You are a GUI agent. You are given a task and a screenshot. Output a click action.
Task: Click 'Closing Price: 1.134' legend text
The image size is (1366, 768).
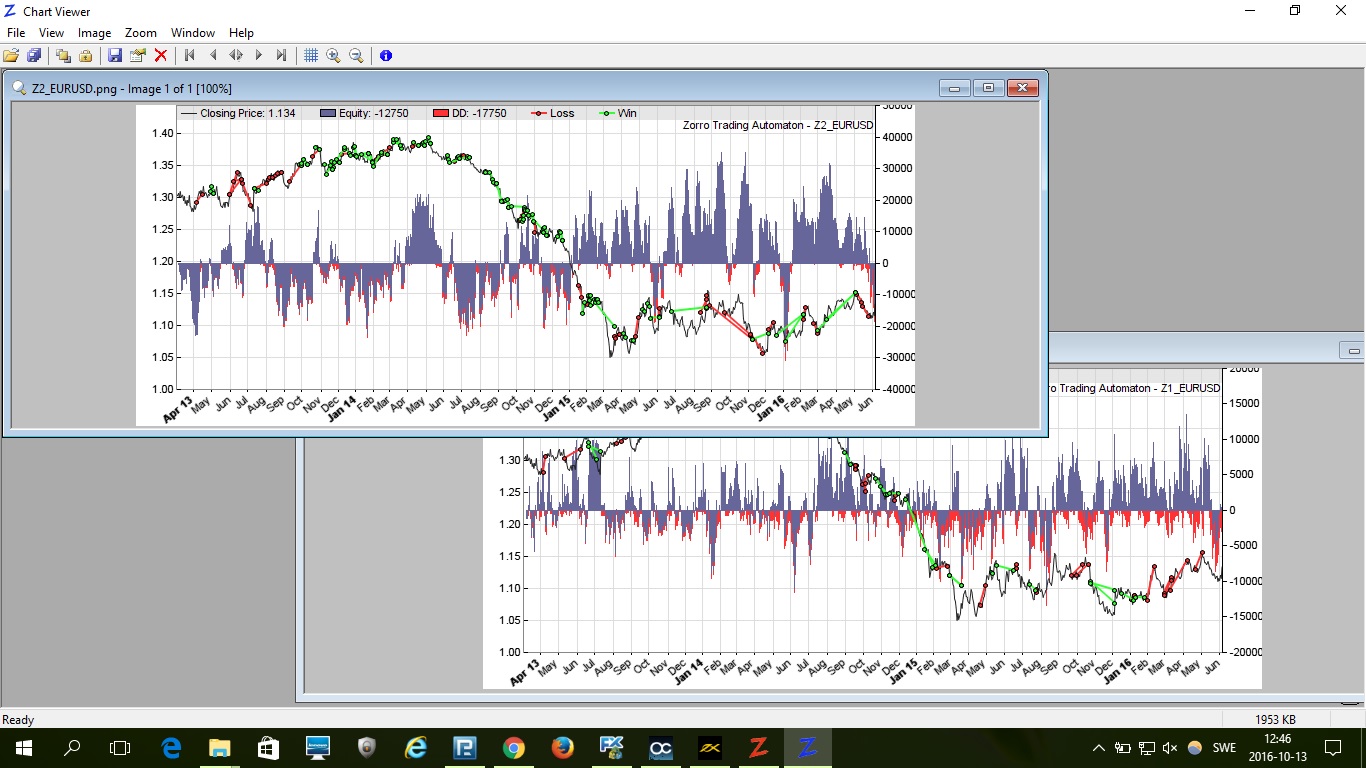[x=247, y=113]
